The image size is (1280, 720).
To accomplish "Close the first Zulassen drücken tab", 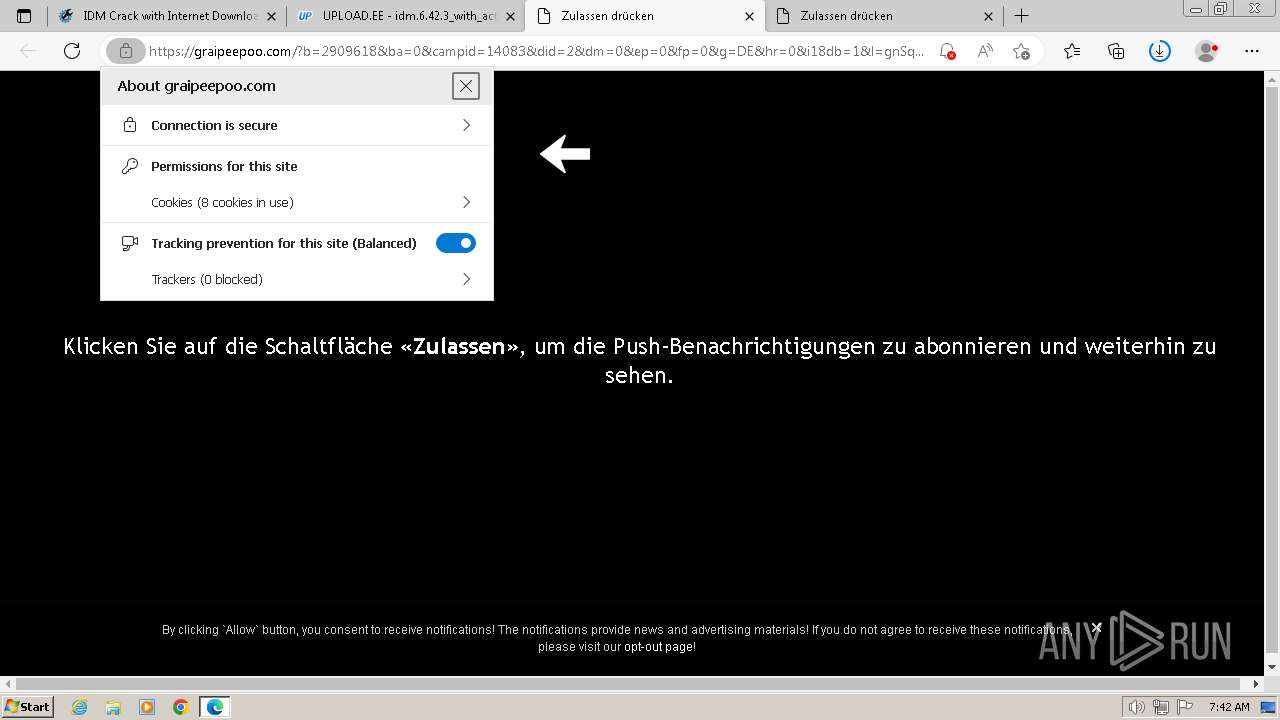I will pyautogui.click(x=749, y=16).
